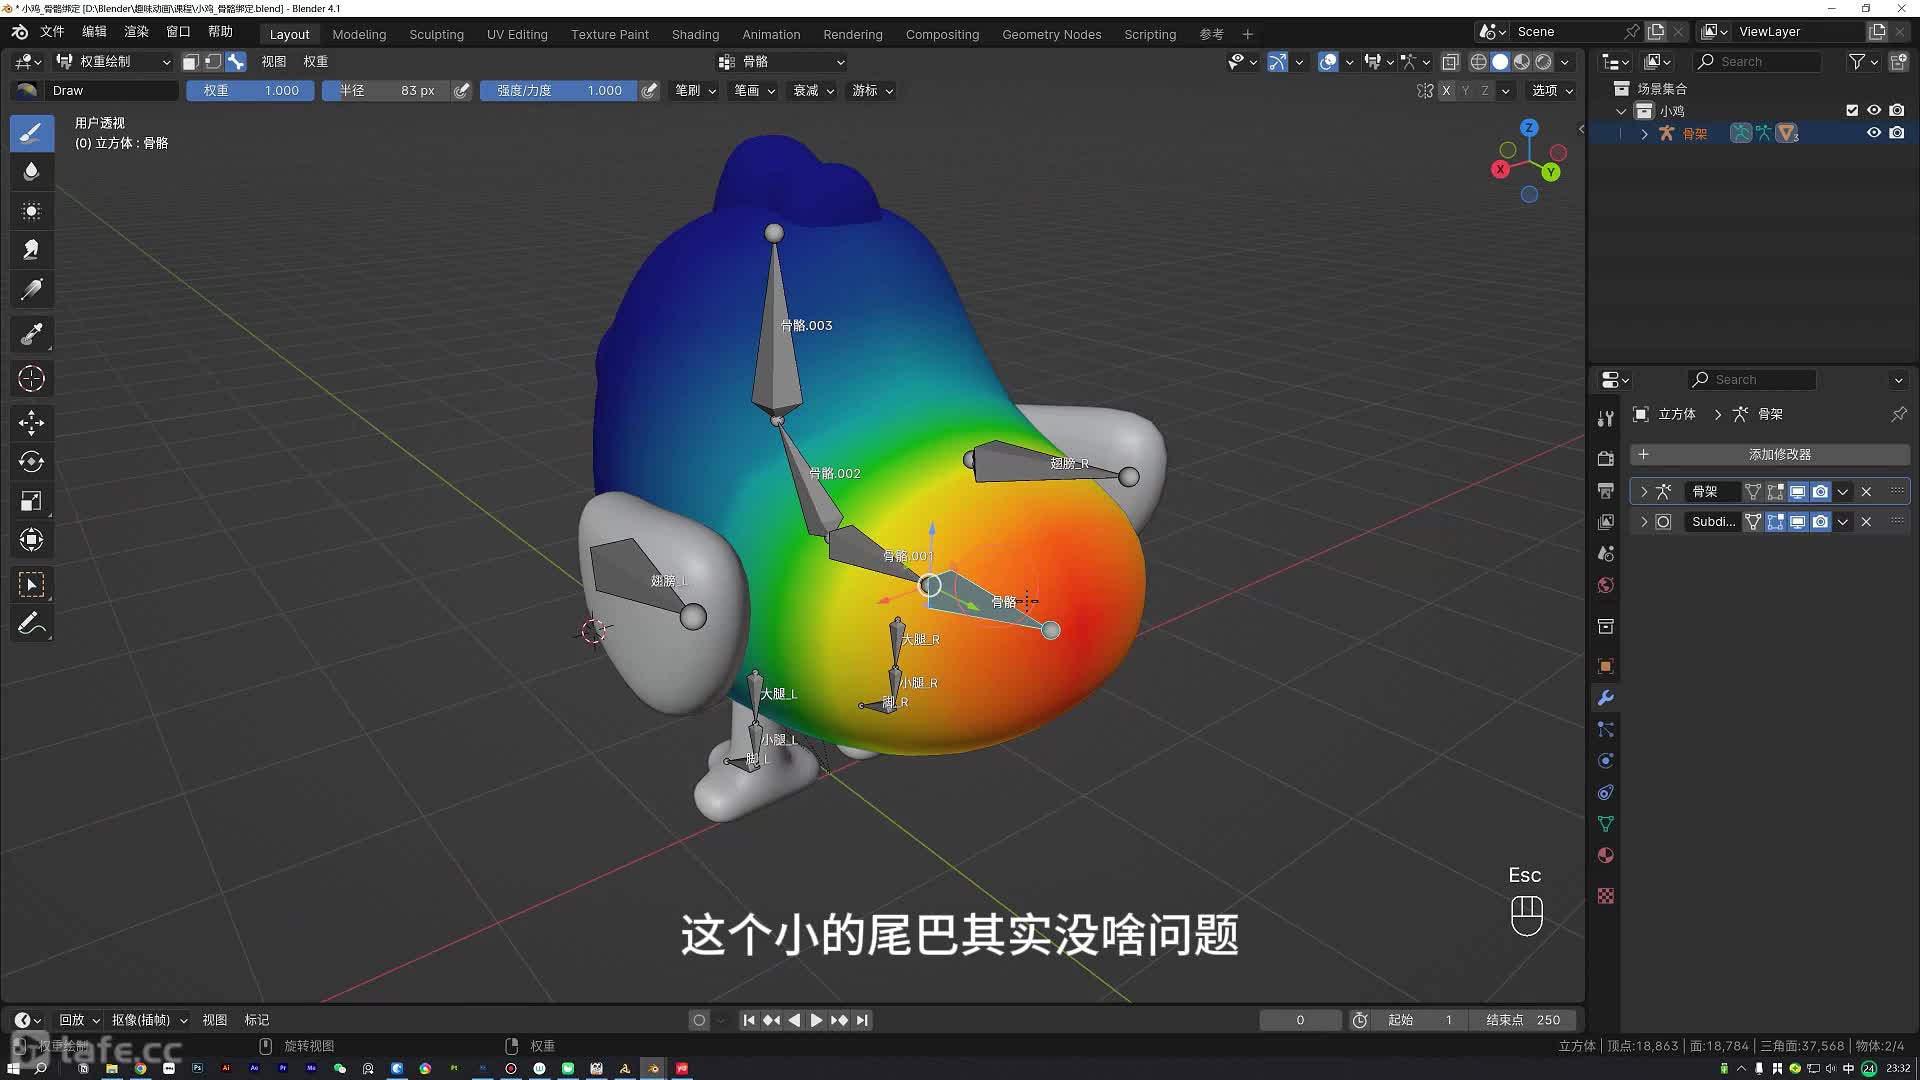Select the Average weight tool
Screen dimensions: 1920x1080
click(x=31, y=211)
